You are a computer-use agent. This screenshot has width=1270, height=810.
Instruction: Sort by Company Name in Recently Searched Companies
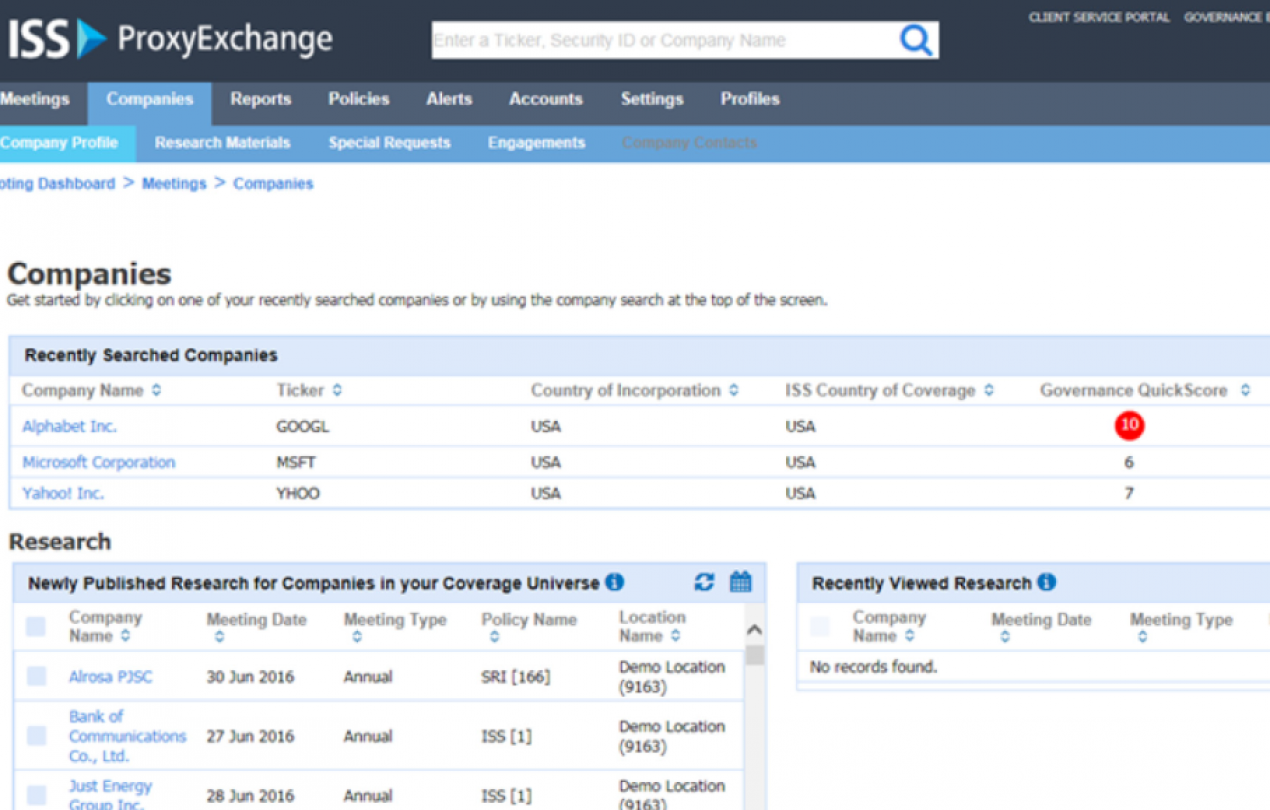click(156, 391)
